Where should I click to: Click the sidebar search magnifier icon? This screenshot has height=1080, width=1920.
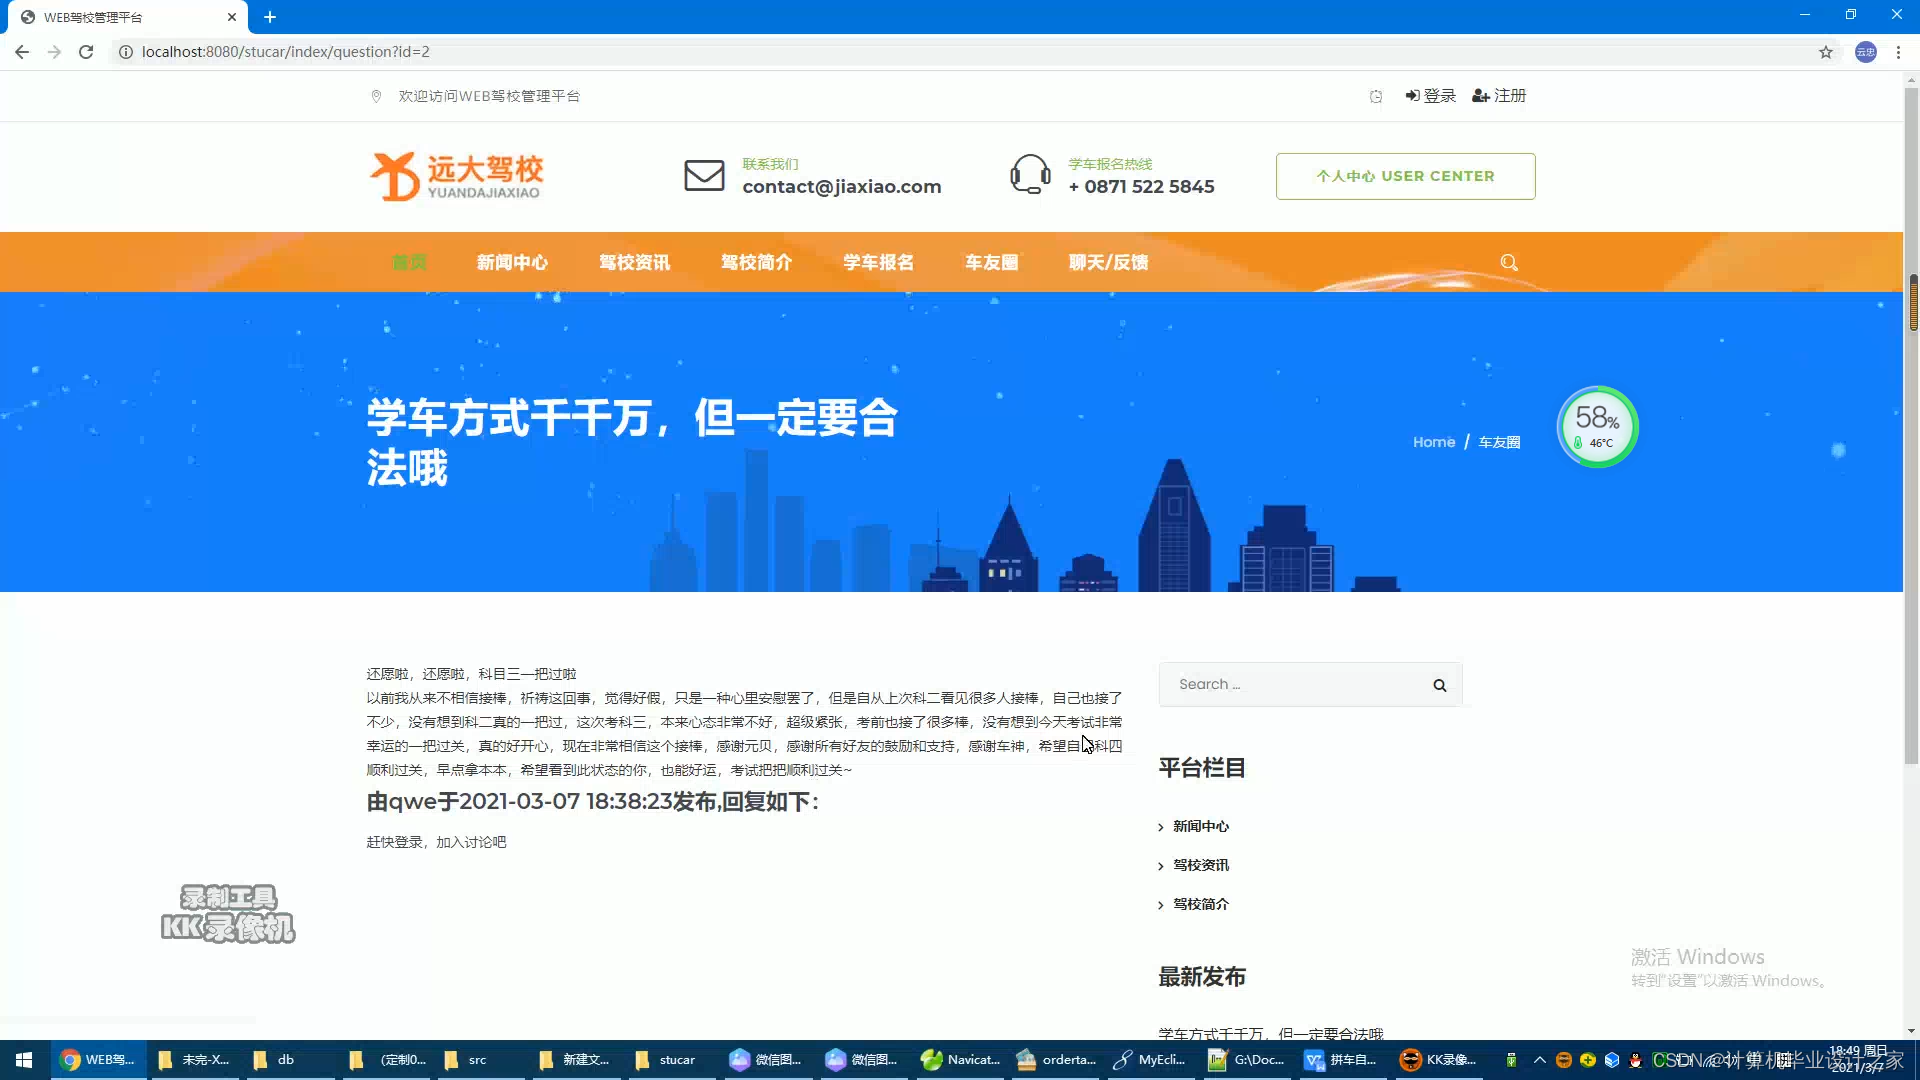pos(1439,684)
